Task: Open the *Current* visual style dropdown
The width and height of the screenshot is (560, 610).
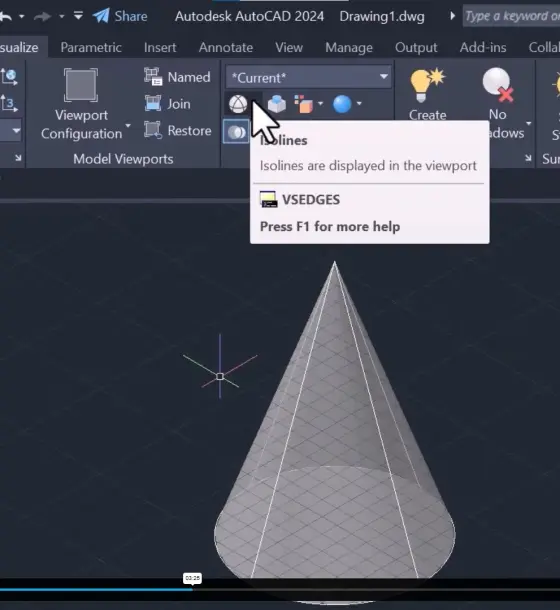Action: (309, 77)
